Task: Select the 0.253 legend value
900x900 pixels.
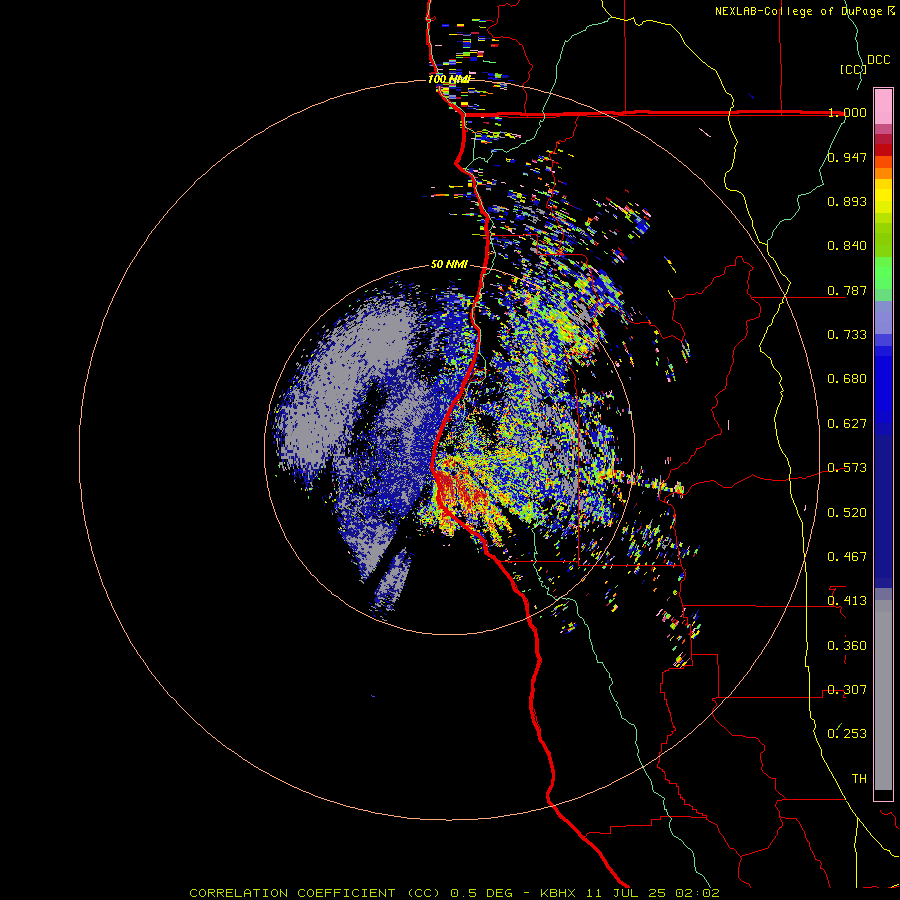Action: tap(847, 734)
